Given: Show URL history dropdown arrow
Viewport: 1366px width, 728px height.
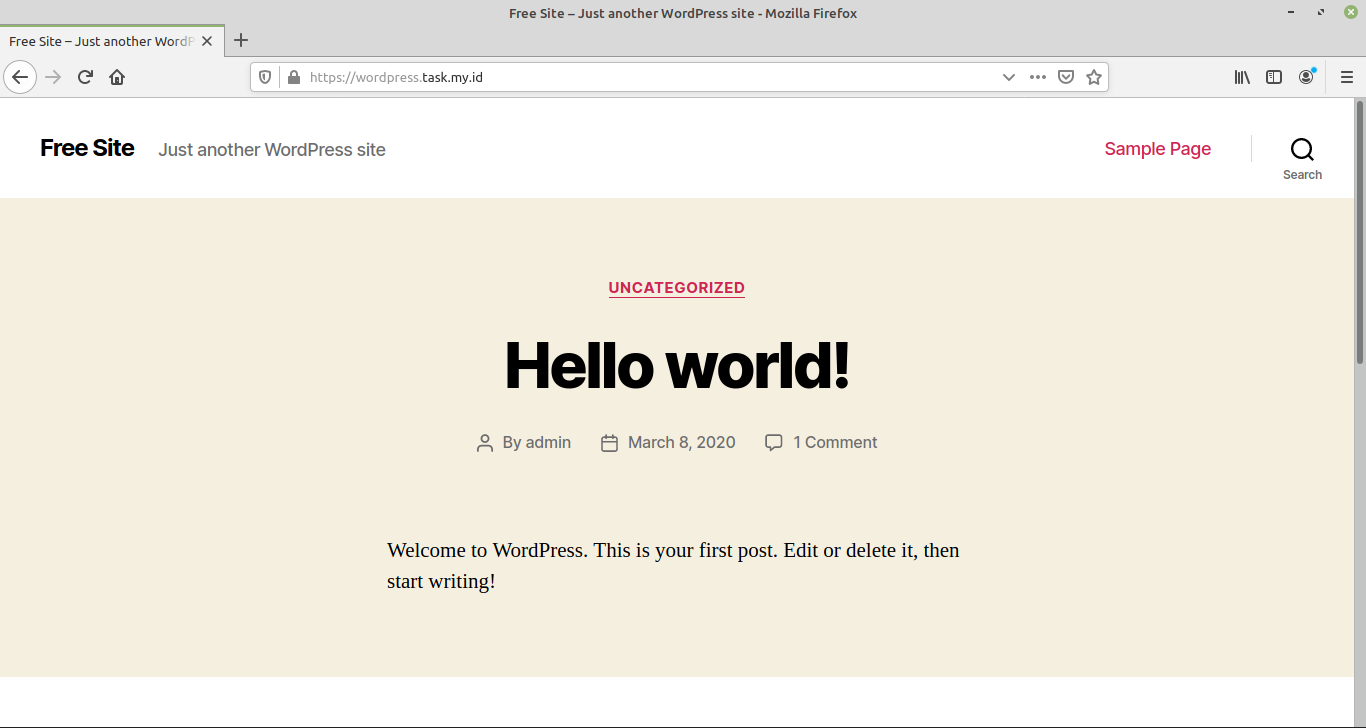Looking at the screenshot, I should pyautogui.click(x=1009, y=77).
